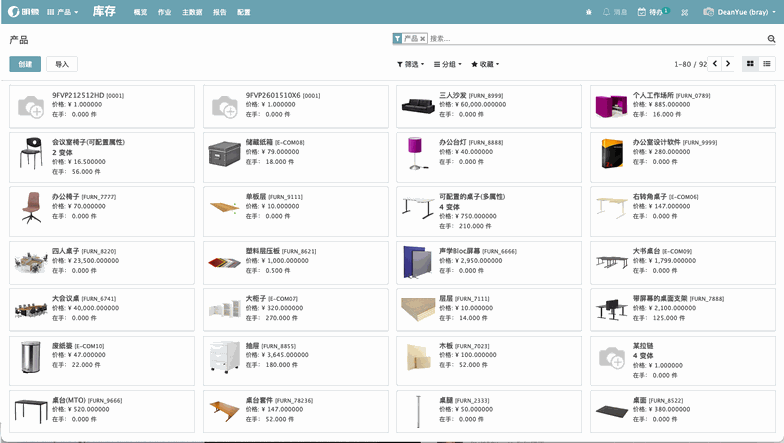The width and height of the screenshot is (784, 443).
Task: Click the 库存 app title
Action: click(x=104, y=11)
